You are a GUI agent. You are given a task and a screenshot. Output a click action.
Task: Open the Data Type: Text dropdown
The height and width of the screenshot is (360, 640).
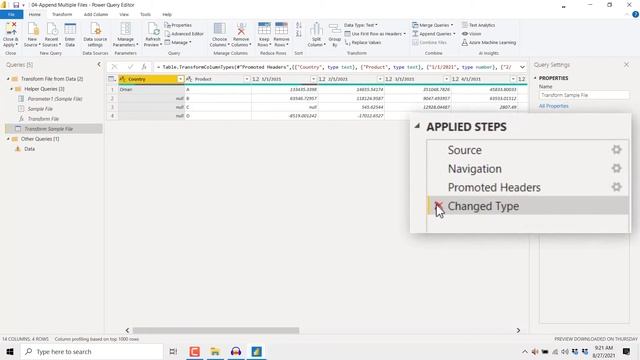[361, 25]
